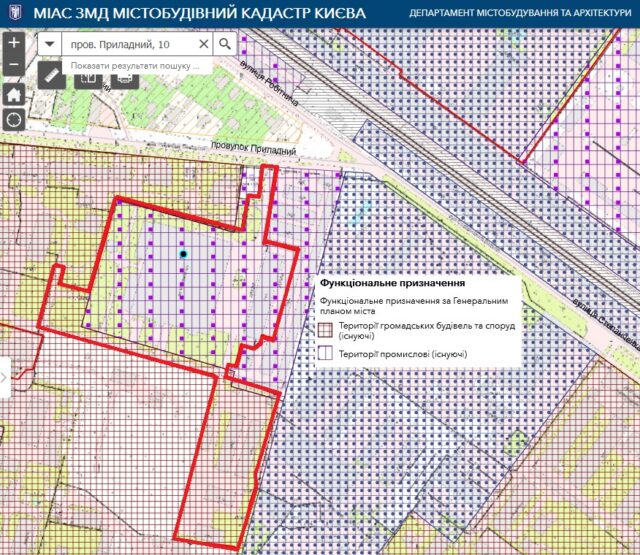Zoom in the map with plus button
Viewport: 640px width, 555px height.
pos(14,44)
